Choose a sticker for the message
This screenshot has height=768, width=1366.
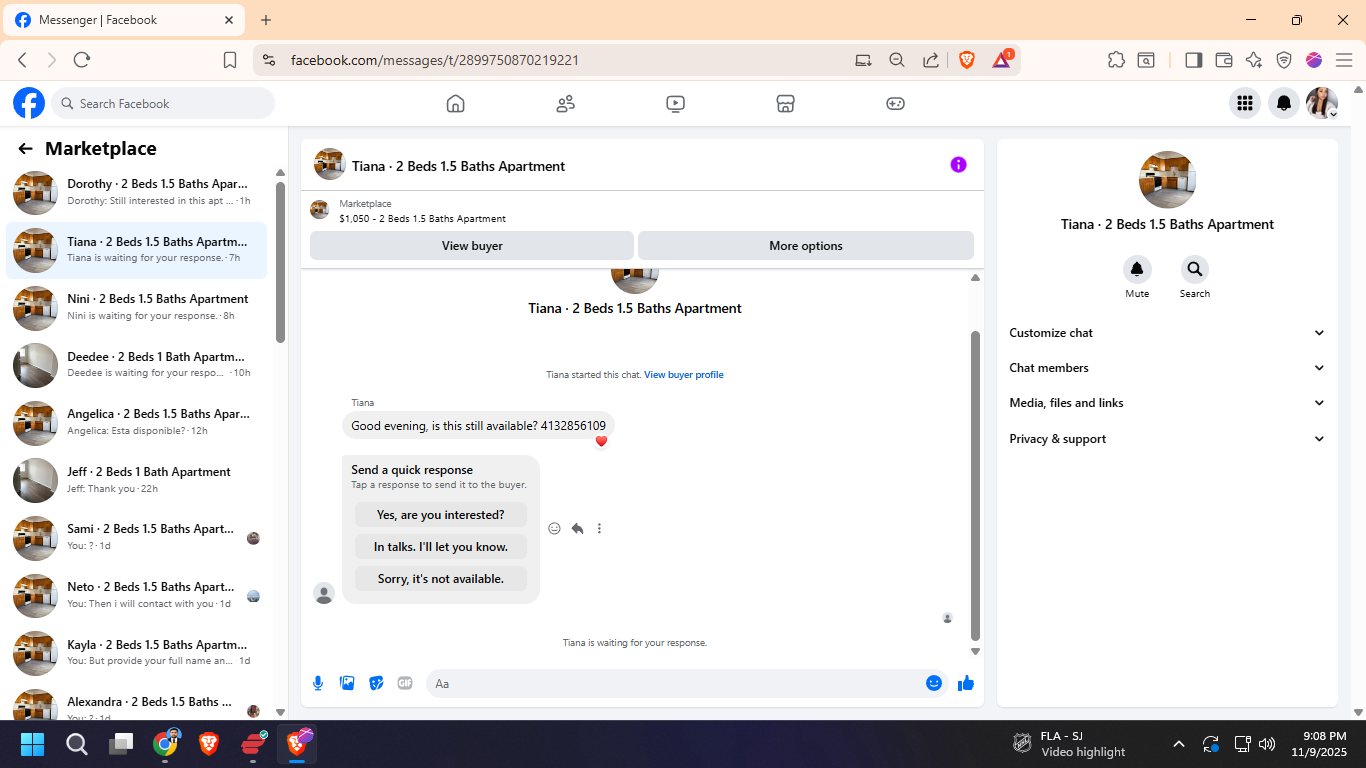(x=376, y=683)
